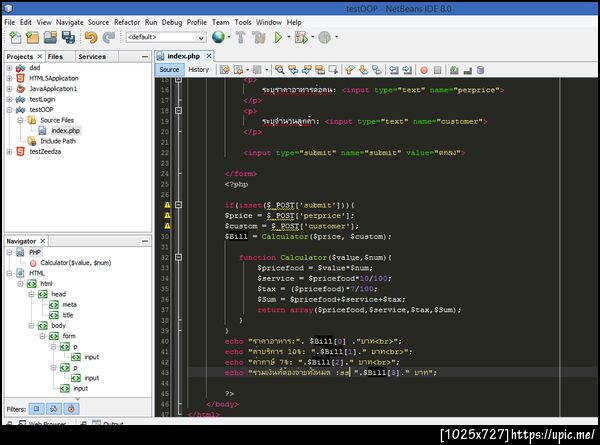600x445 pixels.
Task: Collapse the testOOP project node
Action: [9, 110]
